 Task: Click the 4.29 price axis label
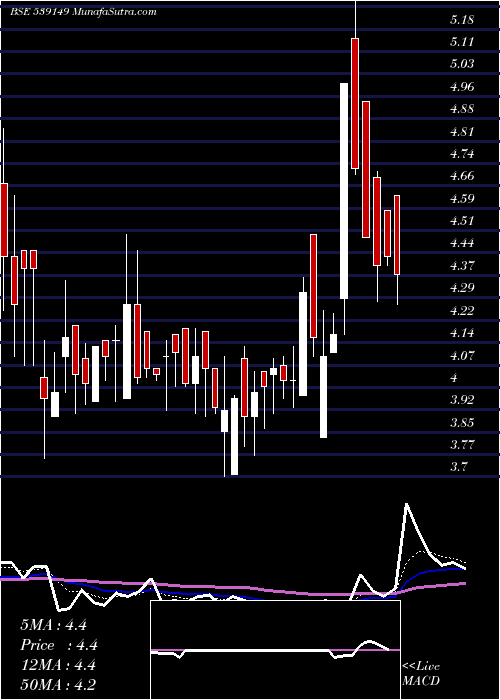462,288
